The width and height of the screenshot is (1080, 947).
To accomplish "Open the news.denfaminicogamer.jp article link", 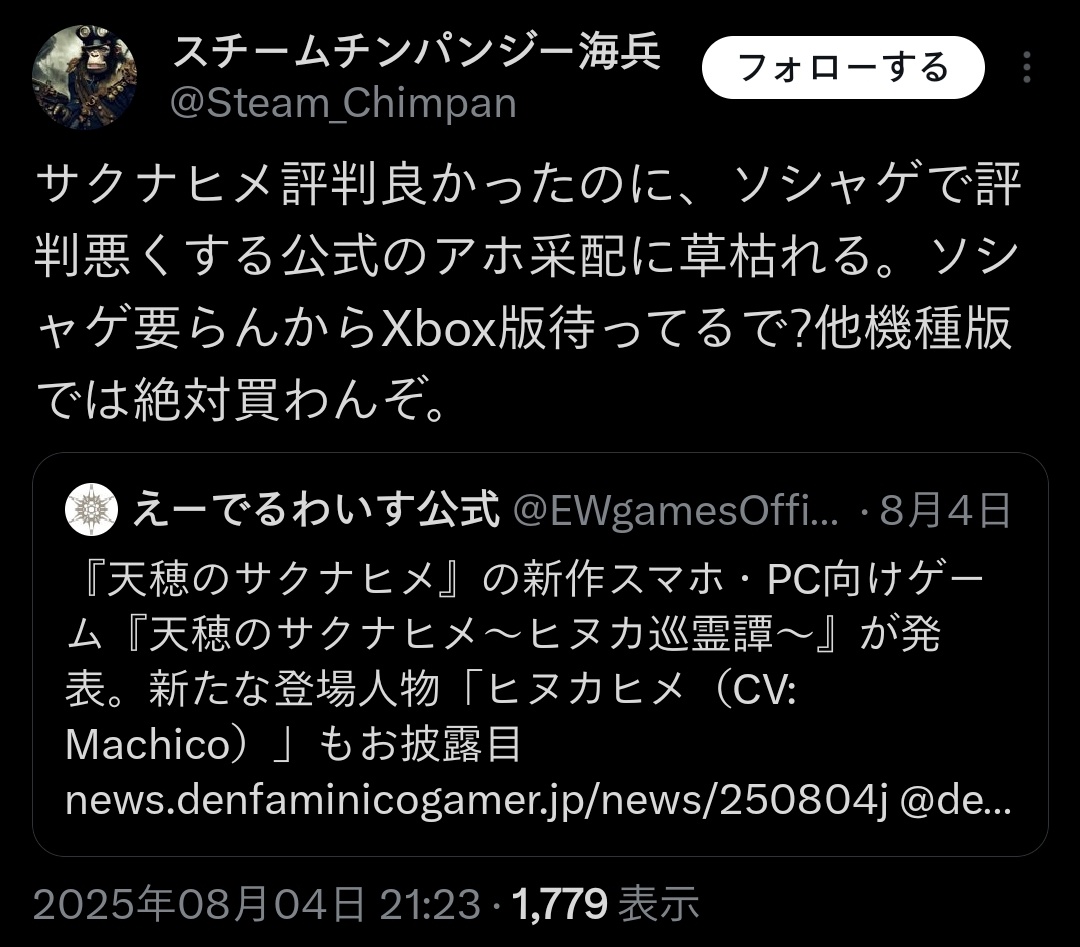I will click(x=477, y=800).
